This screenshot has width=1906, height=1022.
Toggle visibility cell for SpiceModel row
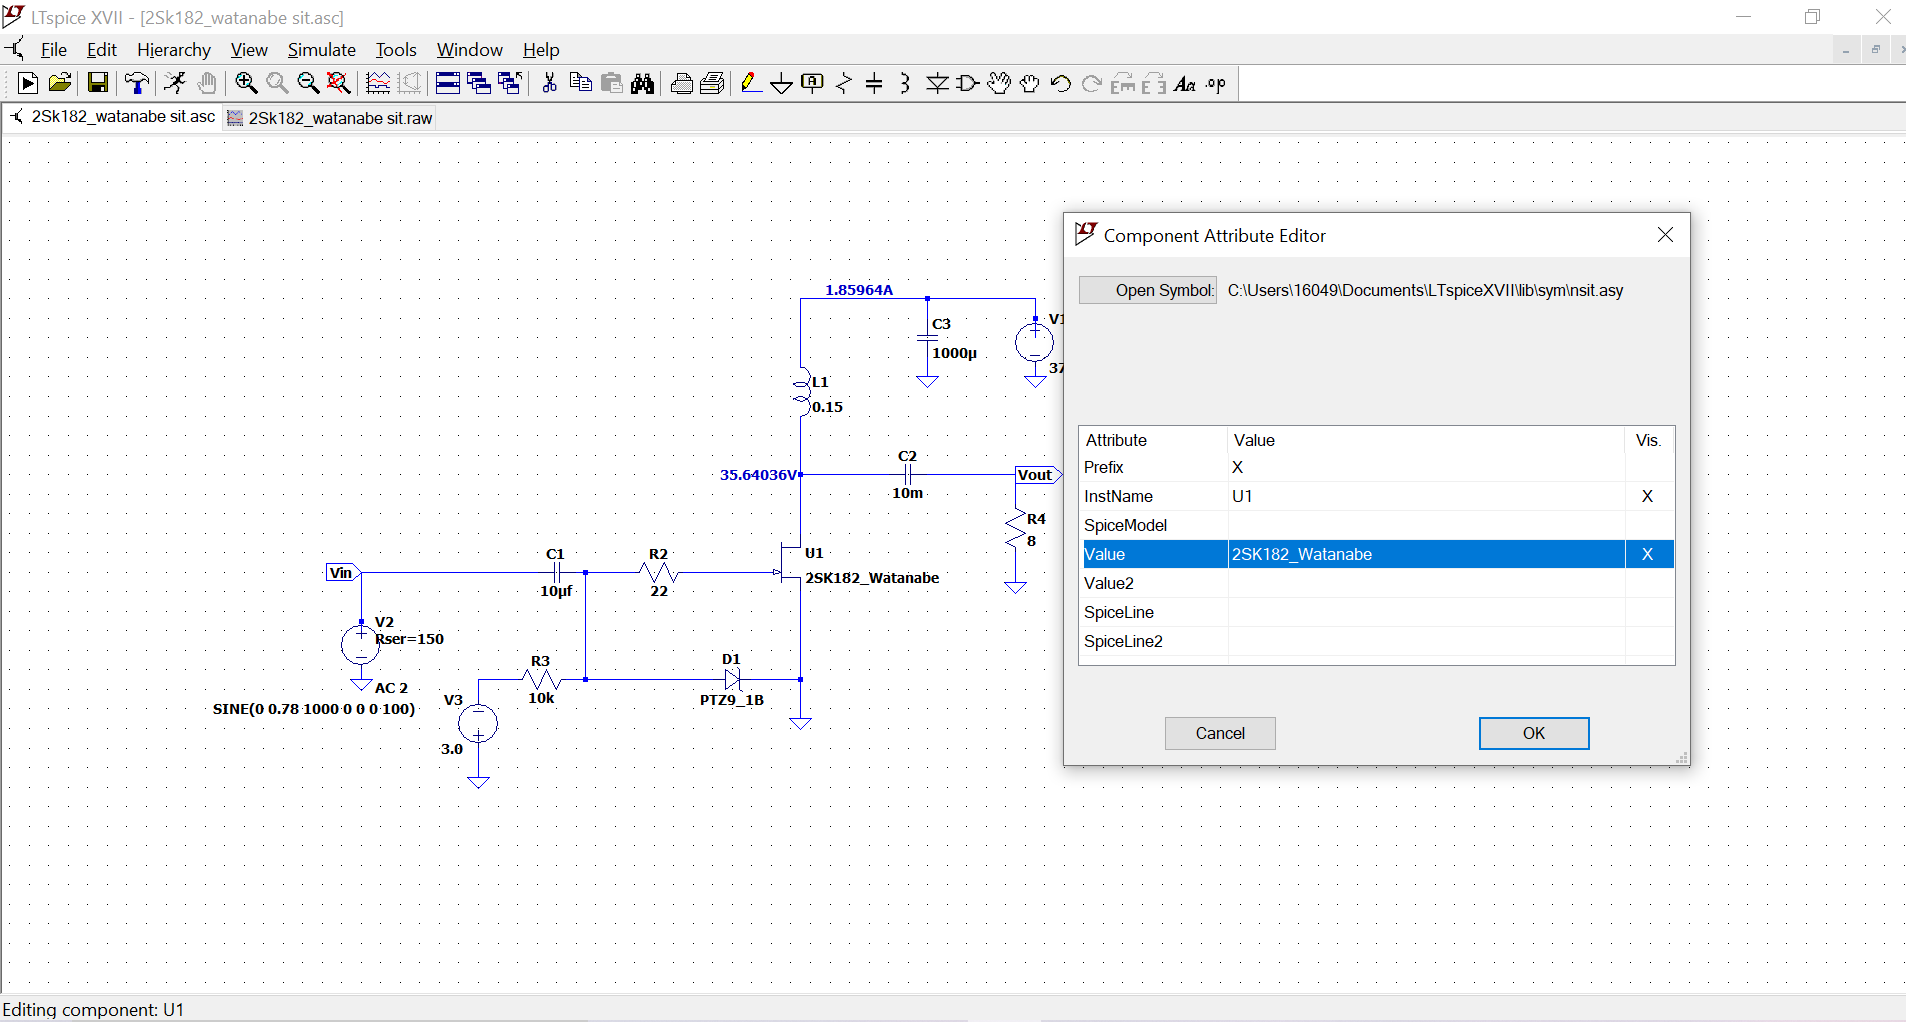tap(1649, 525)
